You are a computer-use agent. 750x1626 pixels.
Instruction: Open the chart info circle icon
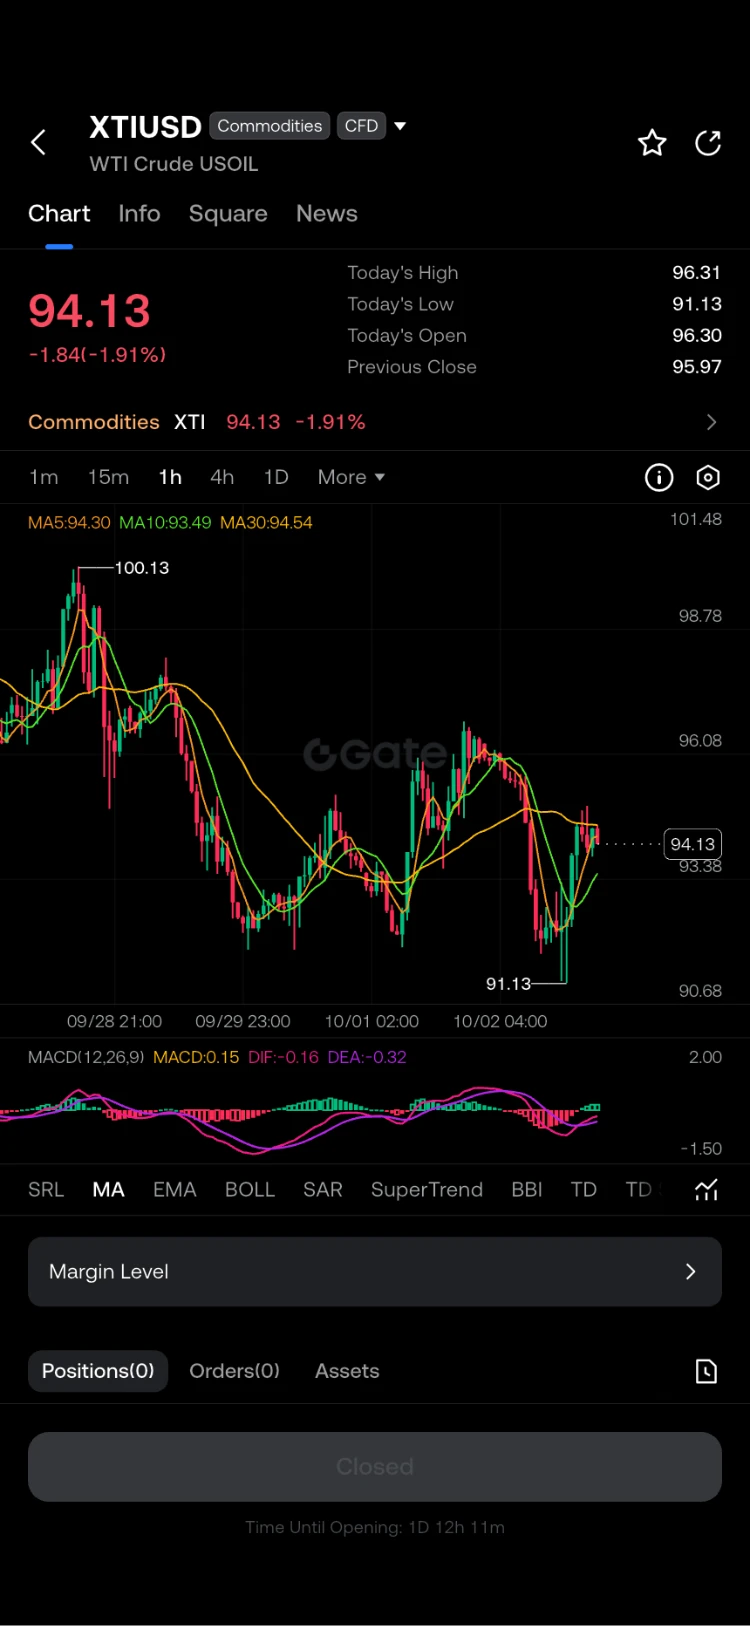(659, 478)
